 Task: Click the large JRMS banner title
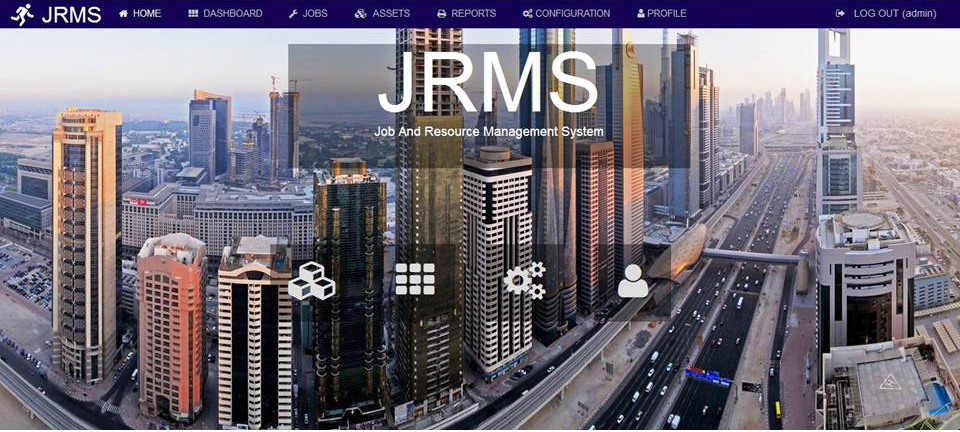click(487, 84)
